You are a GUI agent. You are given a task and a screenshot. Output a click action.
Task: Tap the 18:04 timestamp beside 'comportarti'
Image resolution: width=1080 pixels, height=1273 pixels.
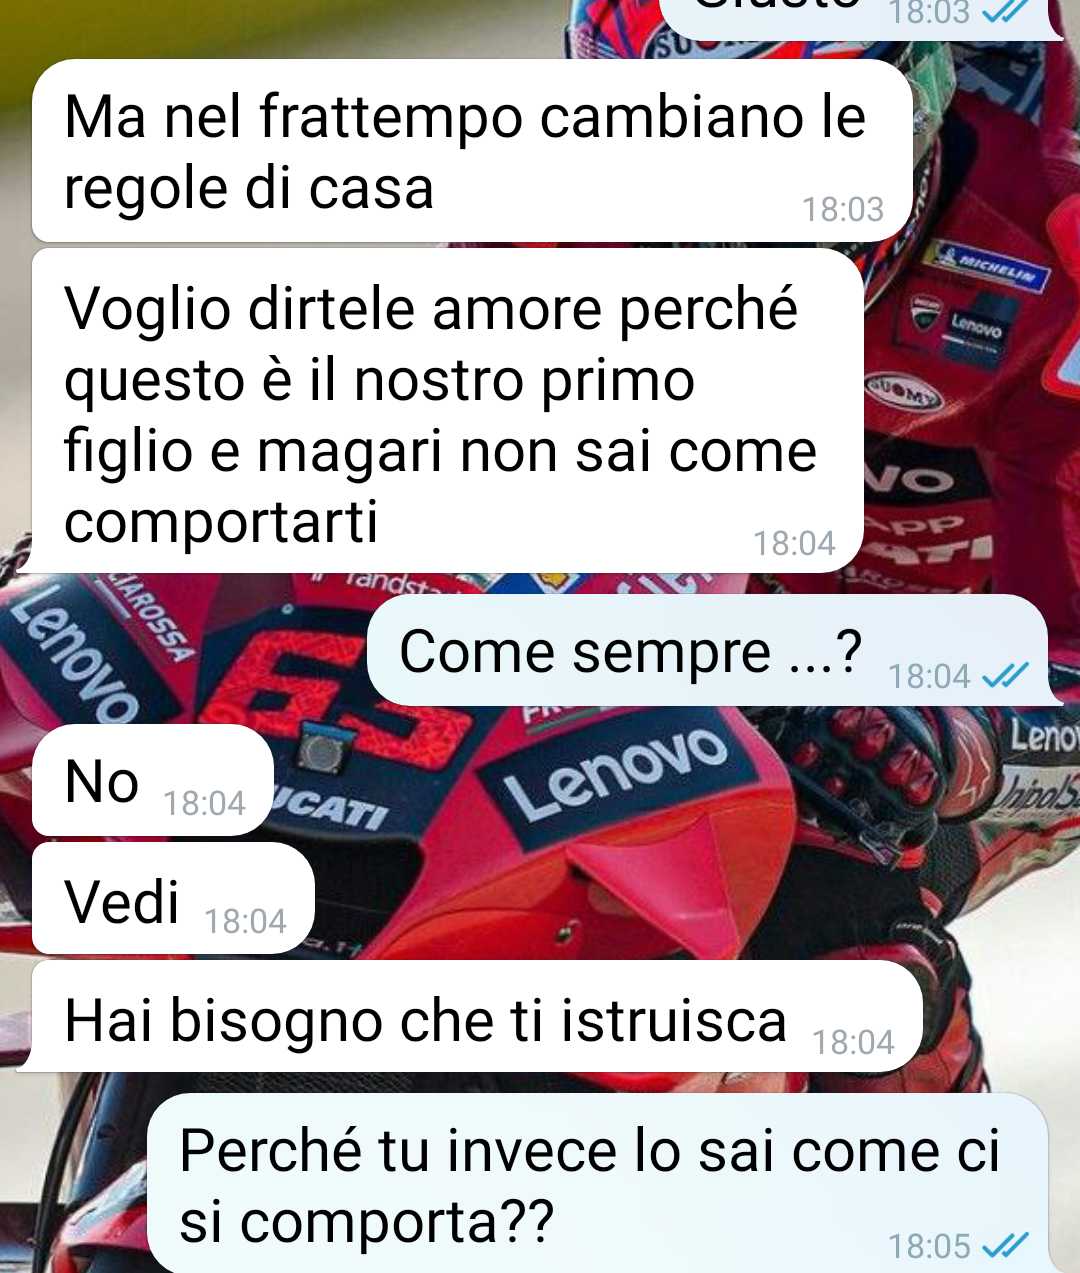coord(794,543)
